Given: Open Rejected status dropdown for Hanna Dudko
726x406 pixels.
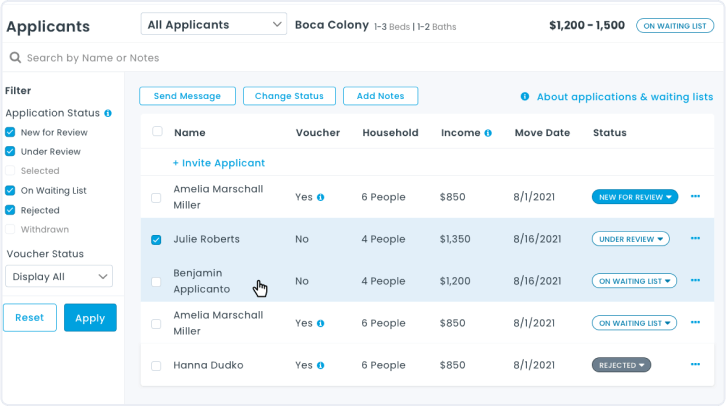Looking at the screenshot, I should tap(621, 366).
